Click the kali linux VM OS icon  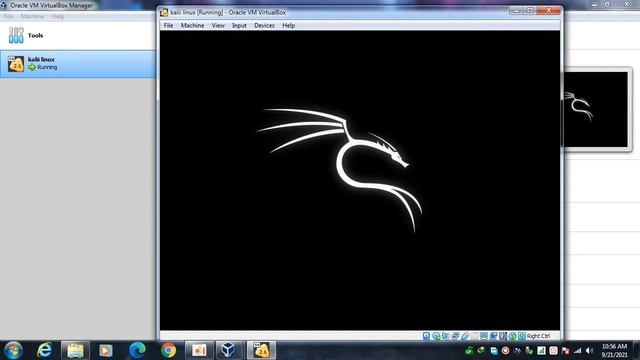point(16,64)
